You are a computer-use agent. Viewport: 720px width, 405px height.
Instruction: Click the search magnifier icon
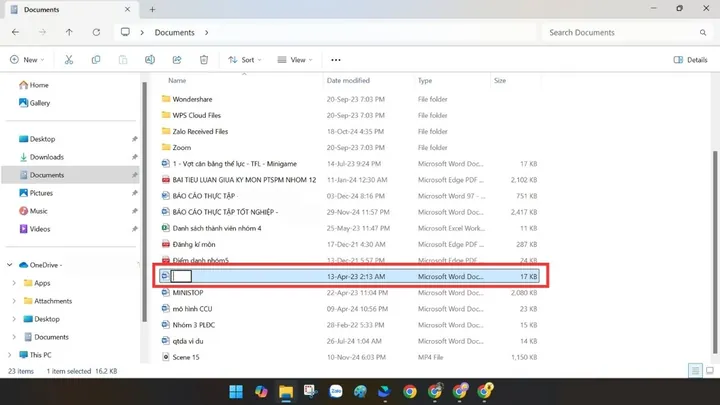pyautogui.click(x=703, y=33)
